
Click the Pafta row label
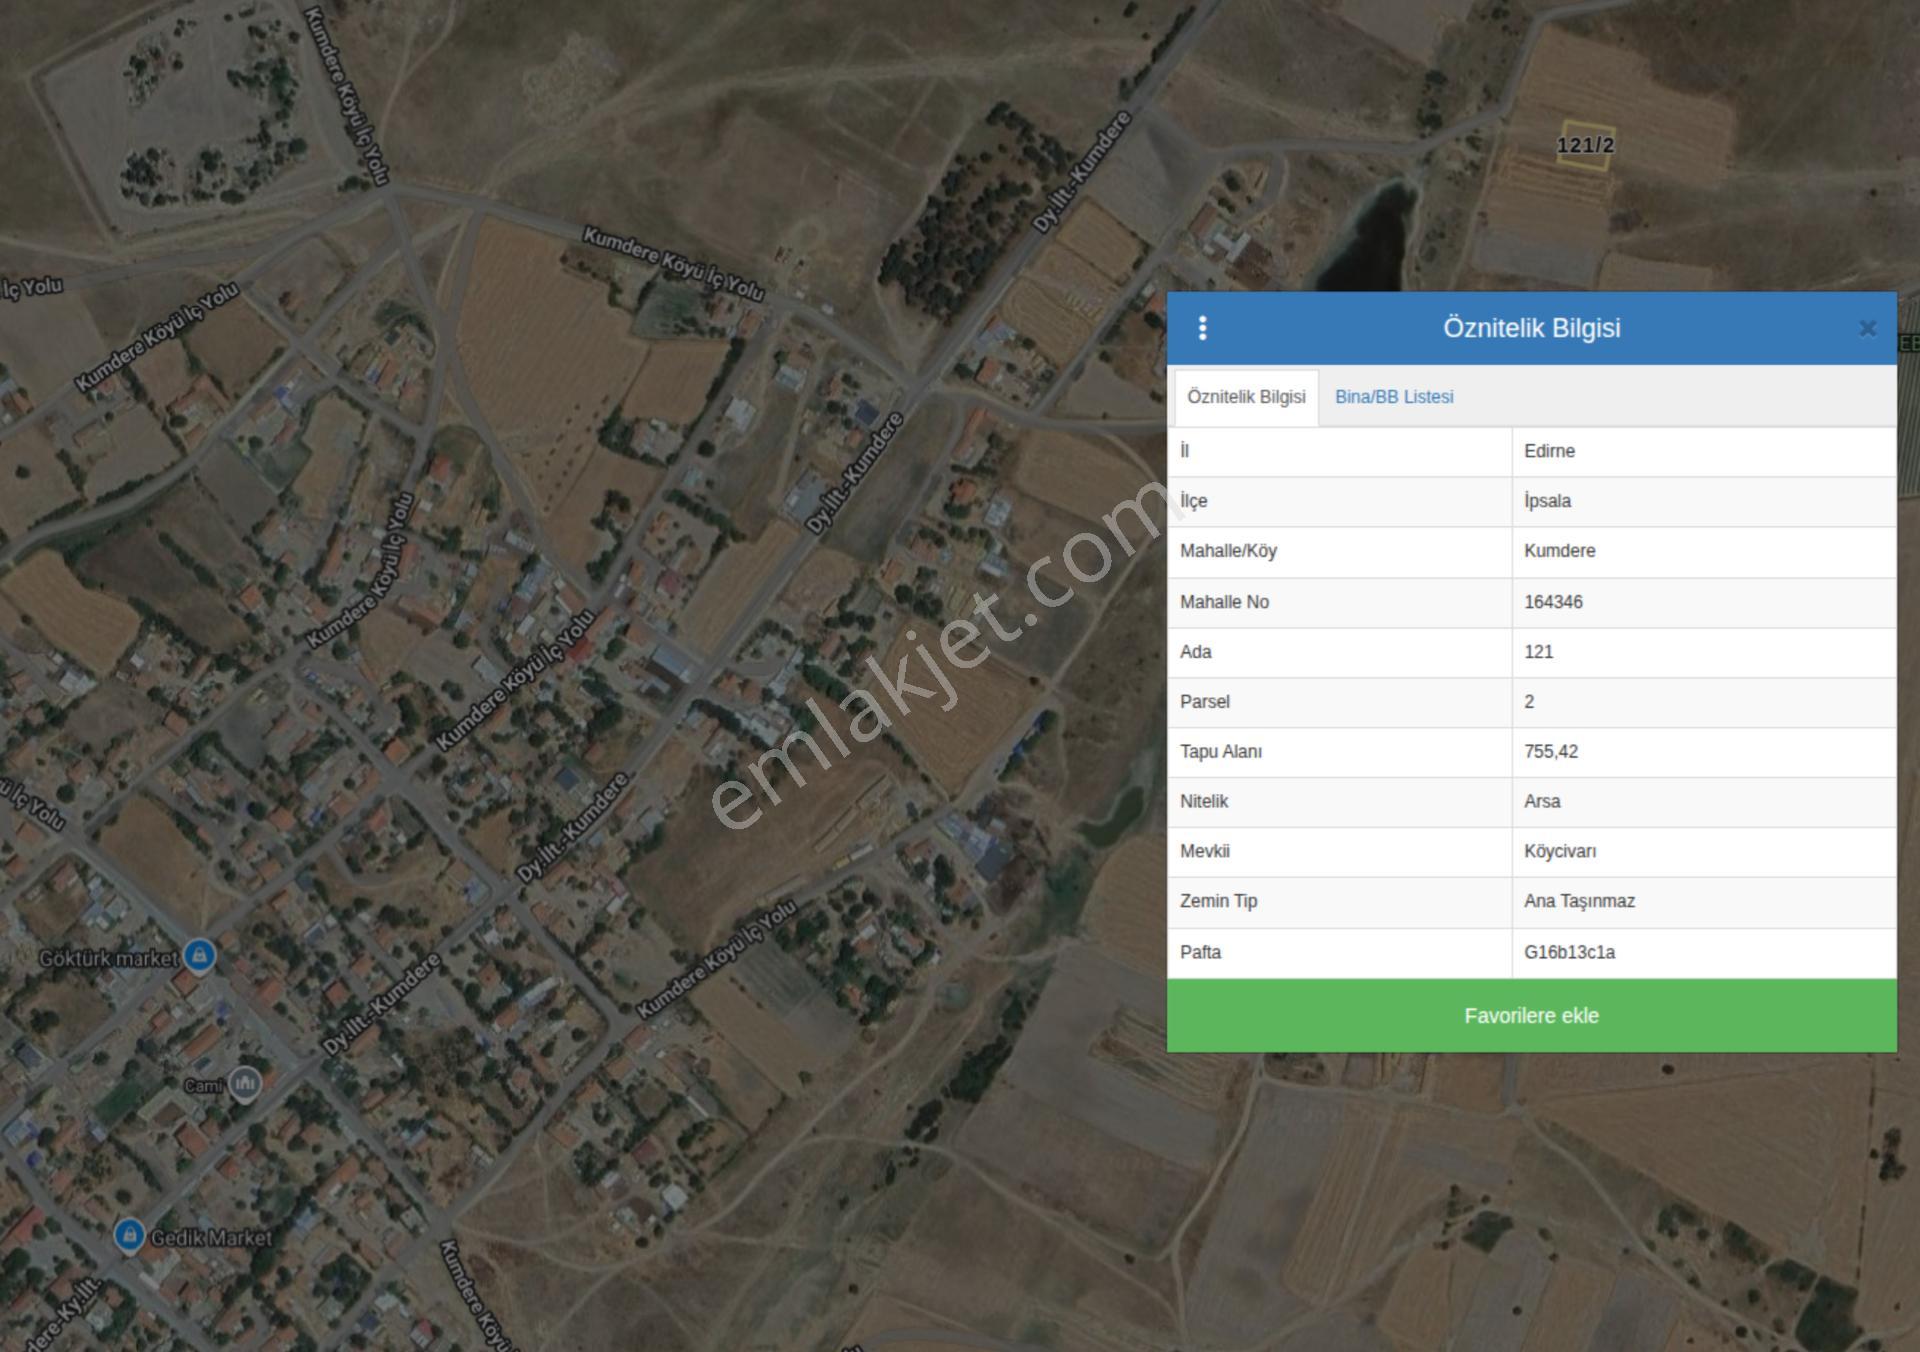1200,953
